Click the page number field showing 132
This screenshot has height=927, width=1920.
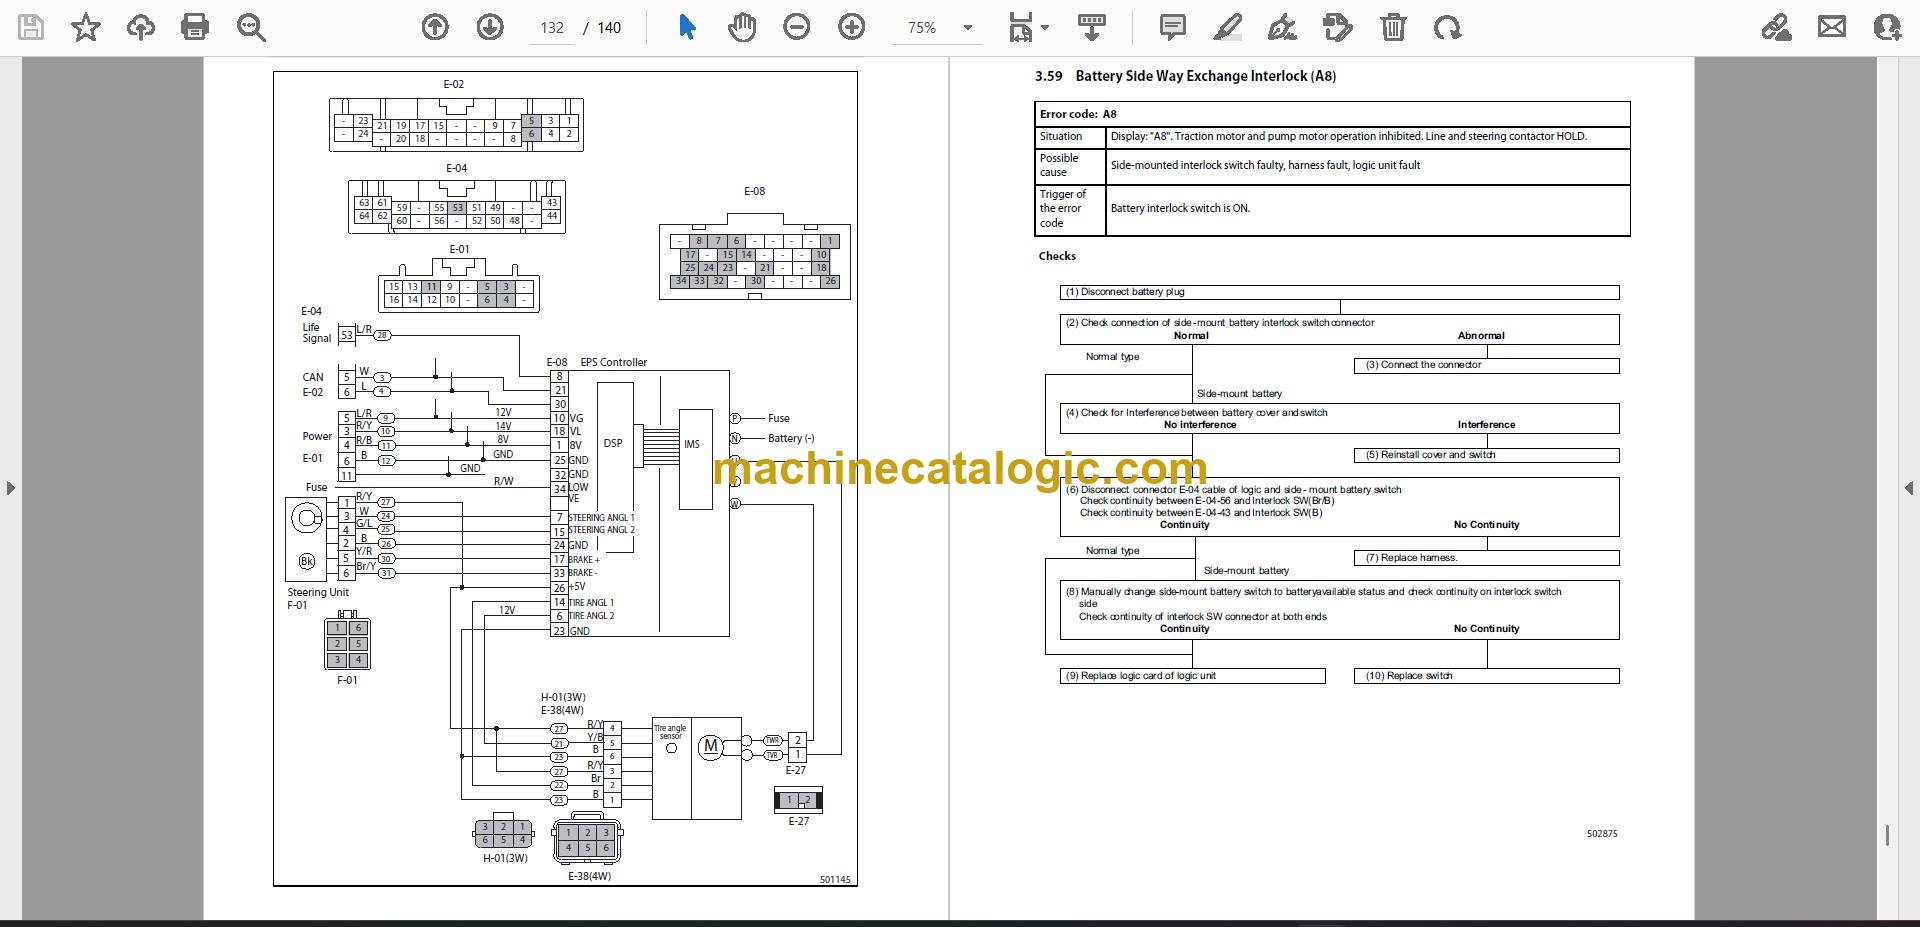(x=552, y=28)
